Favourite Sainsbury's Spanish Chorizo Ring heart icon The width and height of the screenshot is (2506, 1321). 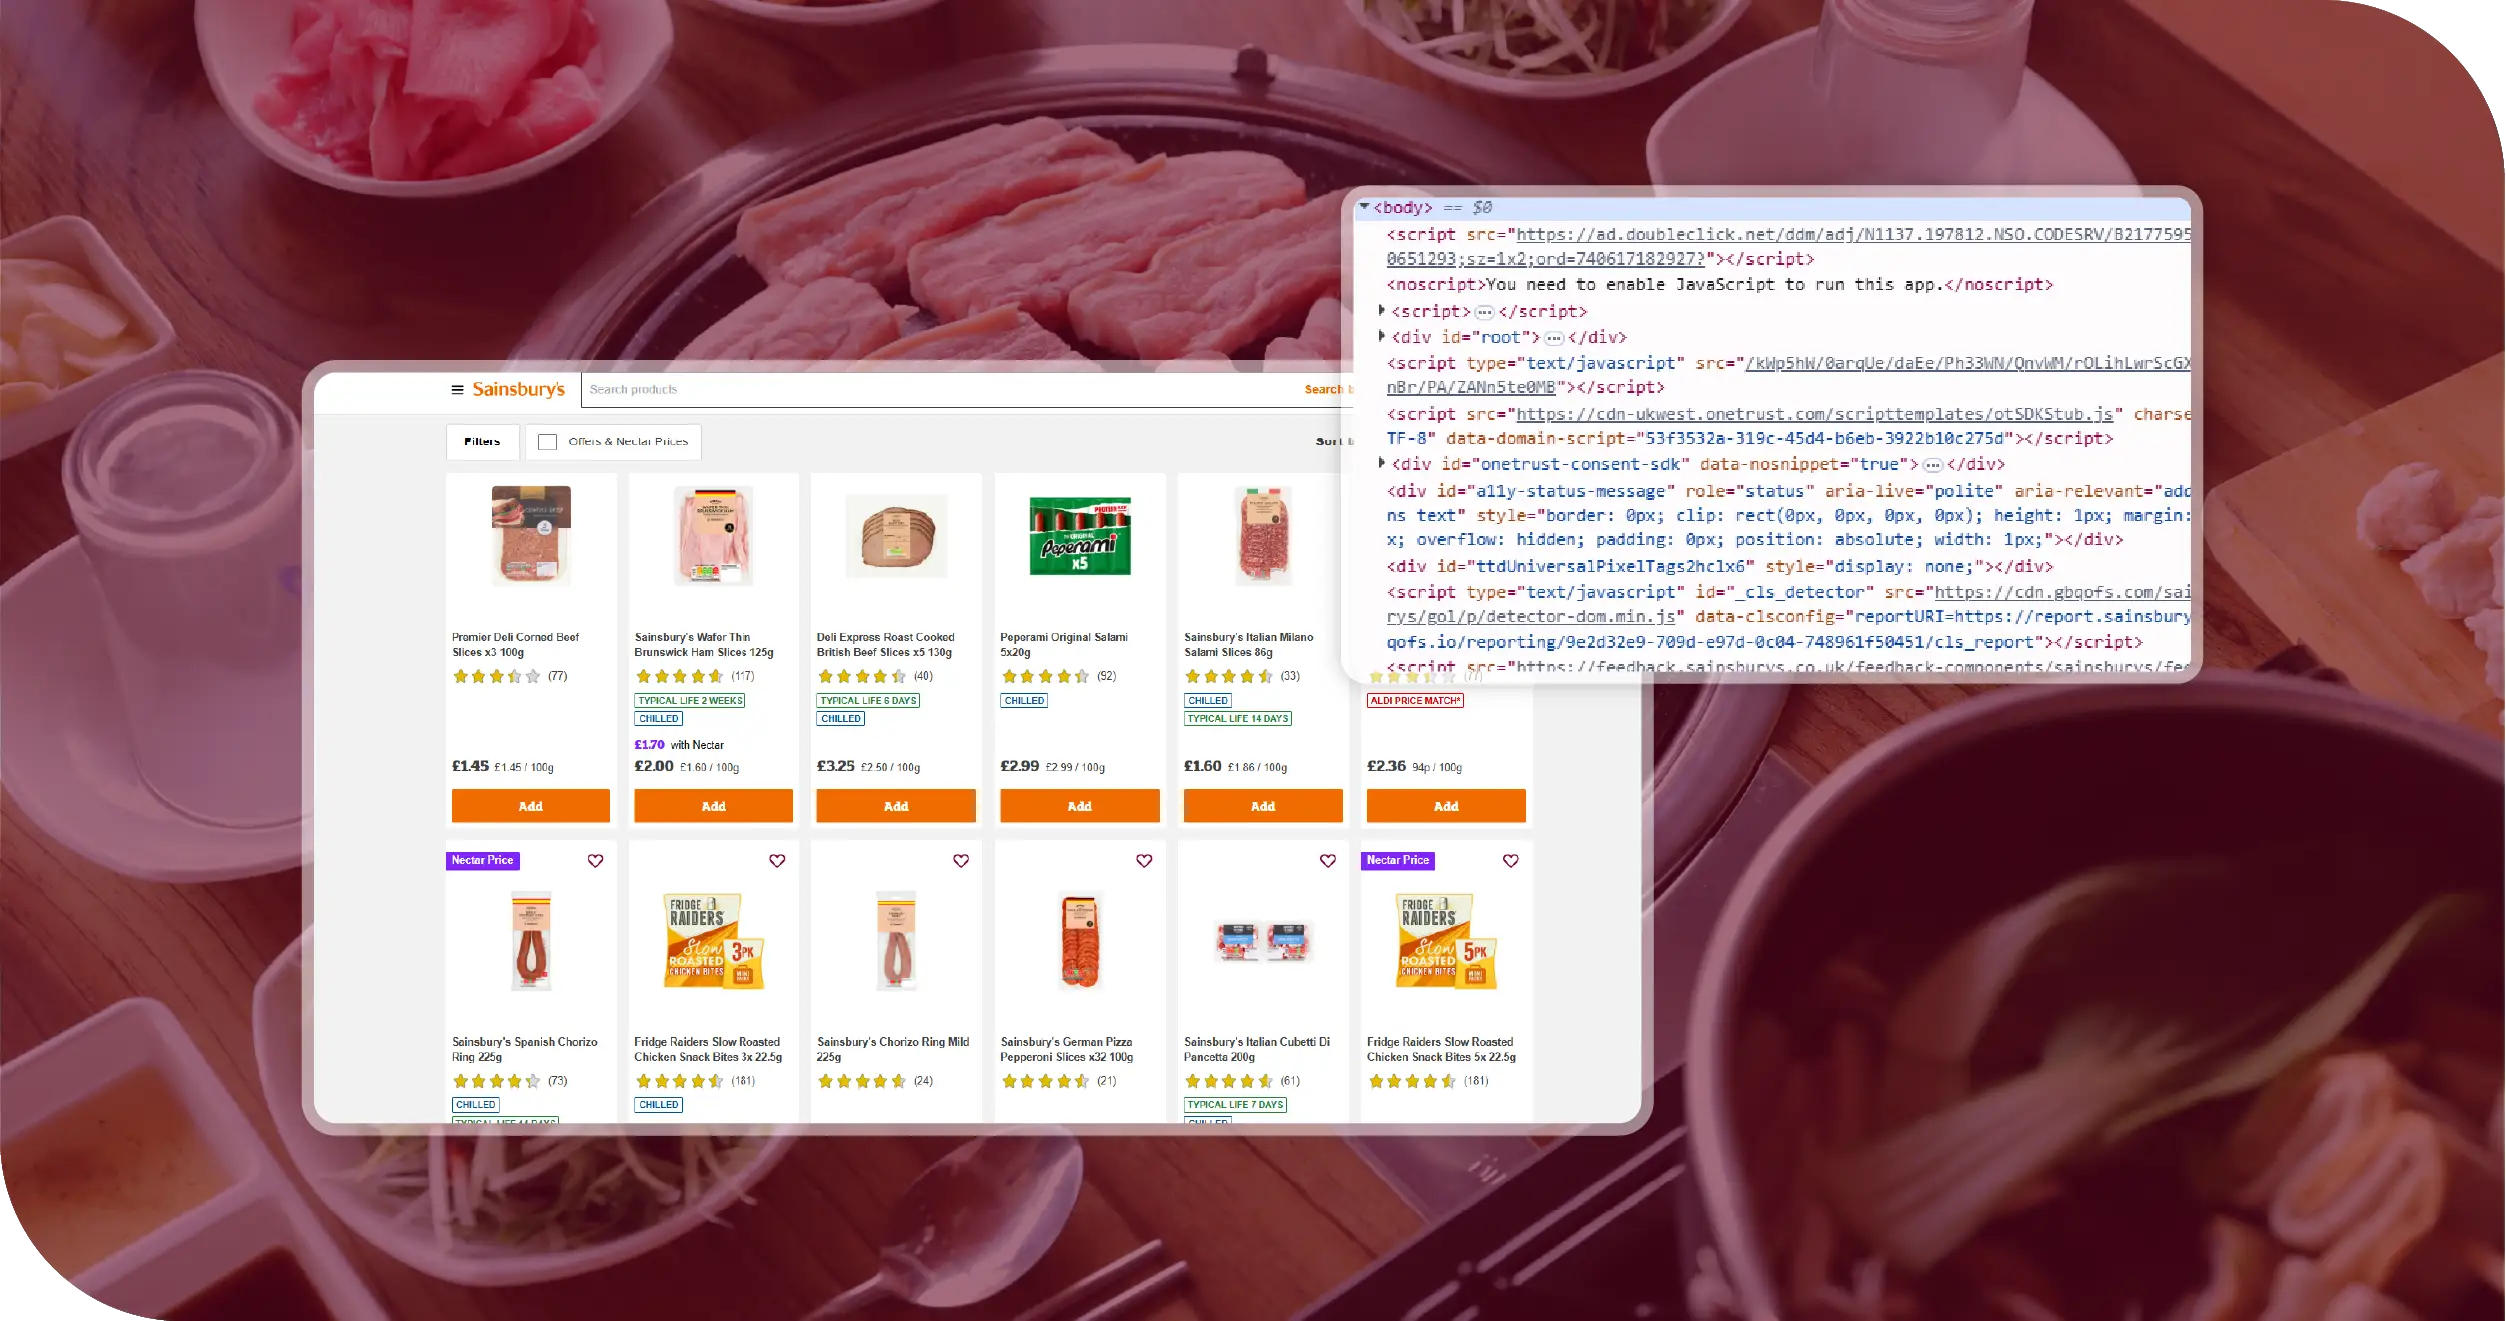[595, 861]
